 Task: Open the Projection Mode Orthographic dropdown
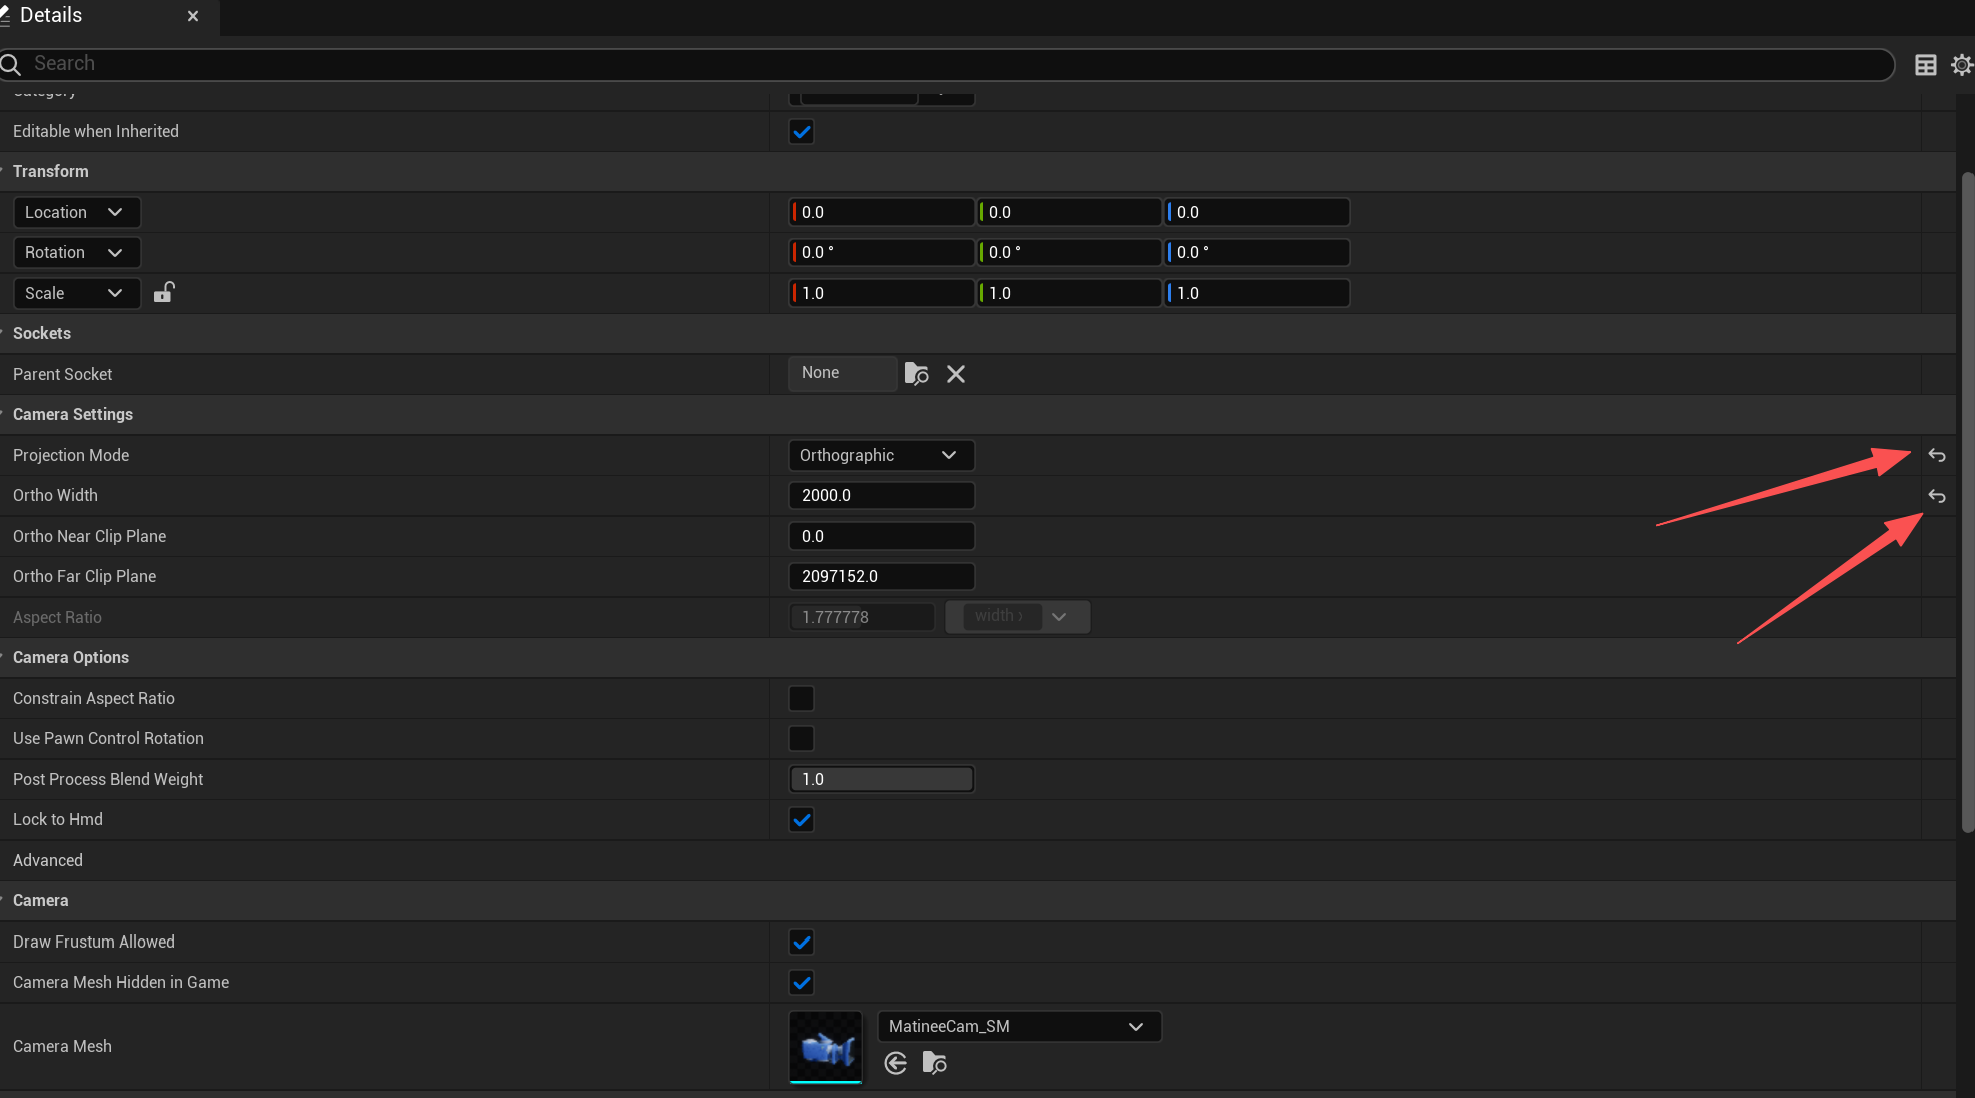[881, 455]
